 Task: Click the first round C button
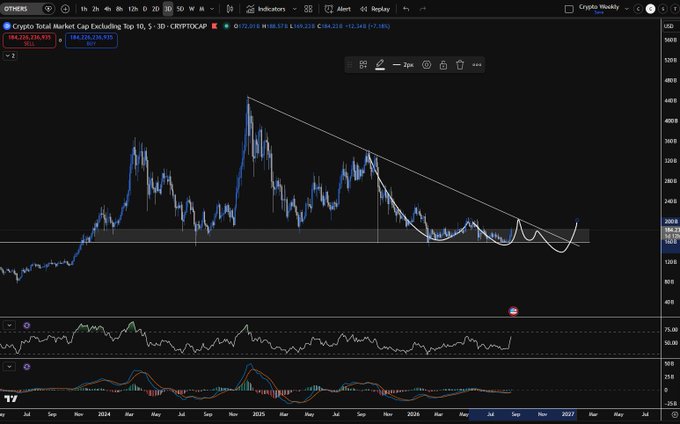click(638, 9)
